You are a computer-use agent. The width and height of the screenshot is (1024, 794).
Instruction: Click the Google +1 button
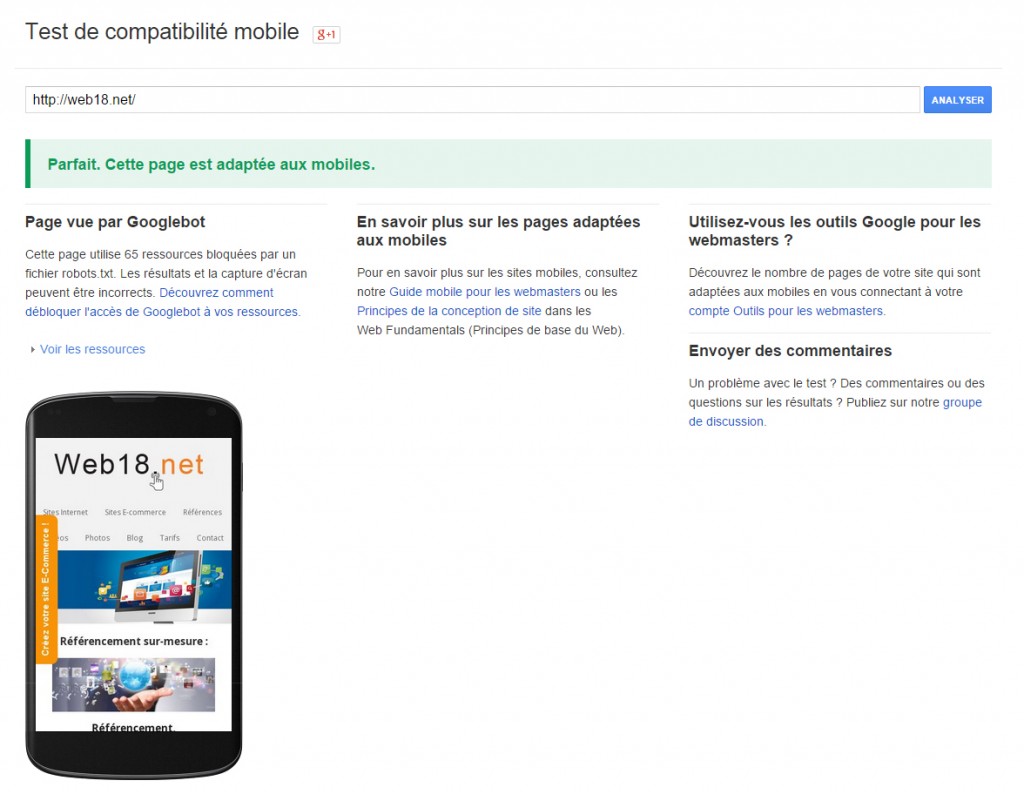tap(326, 34)
